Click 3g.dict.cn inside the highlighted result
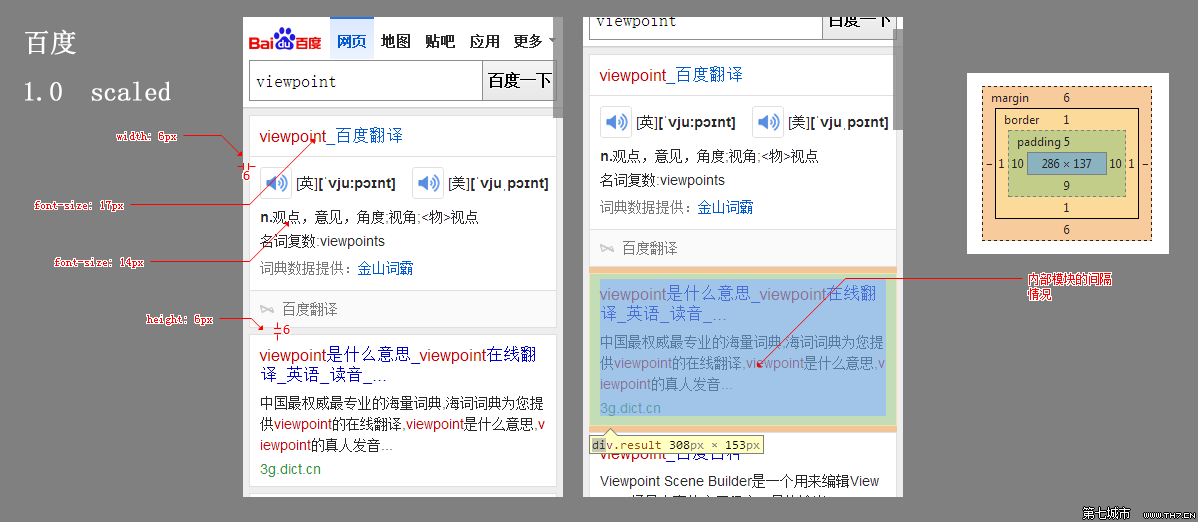The width and height of the screenshot is (1198, 522). [630, 408]
